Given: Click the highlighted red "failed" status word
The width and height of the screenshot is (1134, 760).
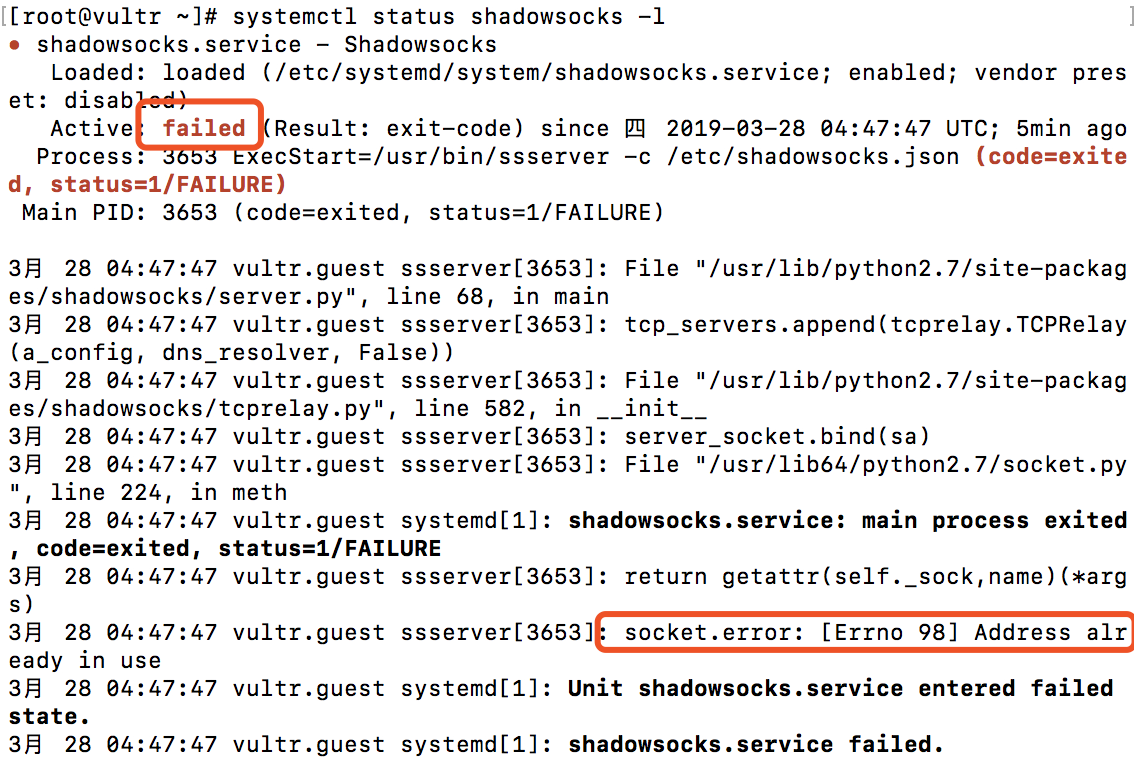Looking at the screenshot, I should pos(204,128).
